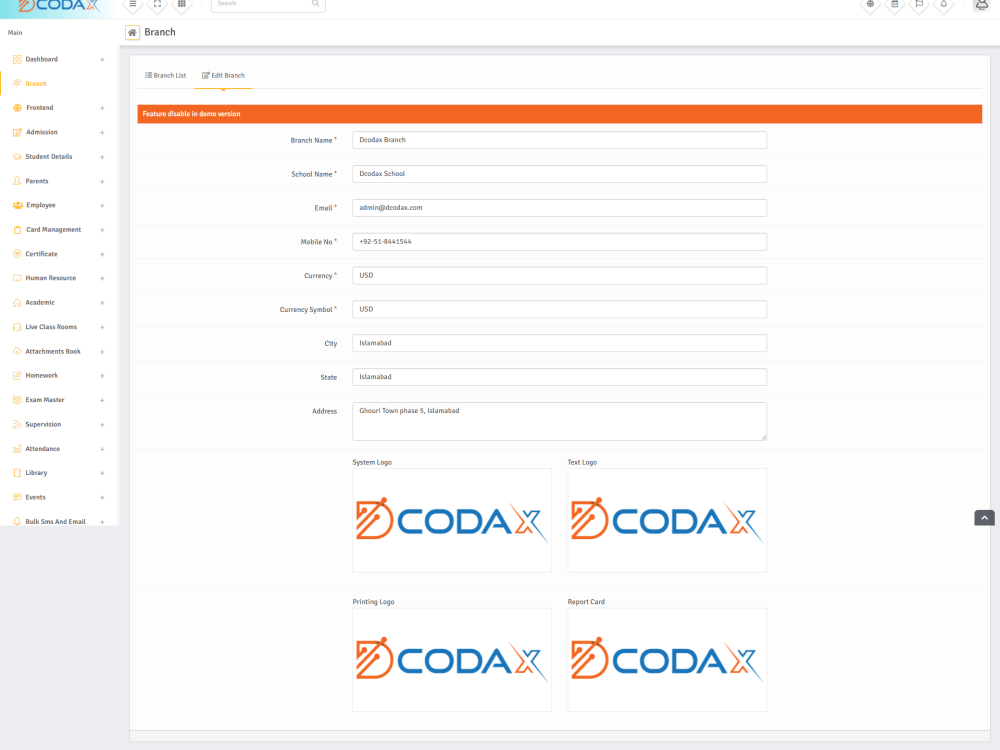
Task: Expand the Admission menu plus
Action: (102, 133)
